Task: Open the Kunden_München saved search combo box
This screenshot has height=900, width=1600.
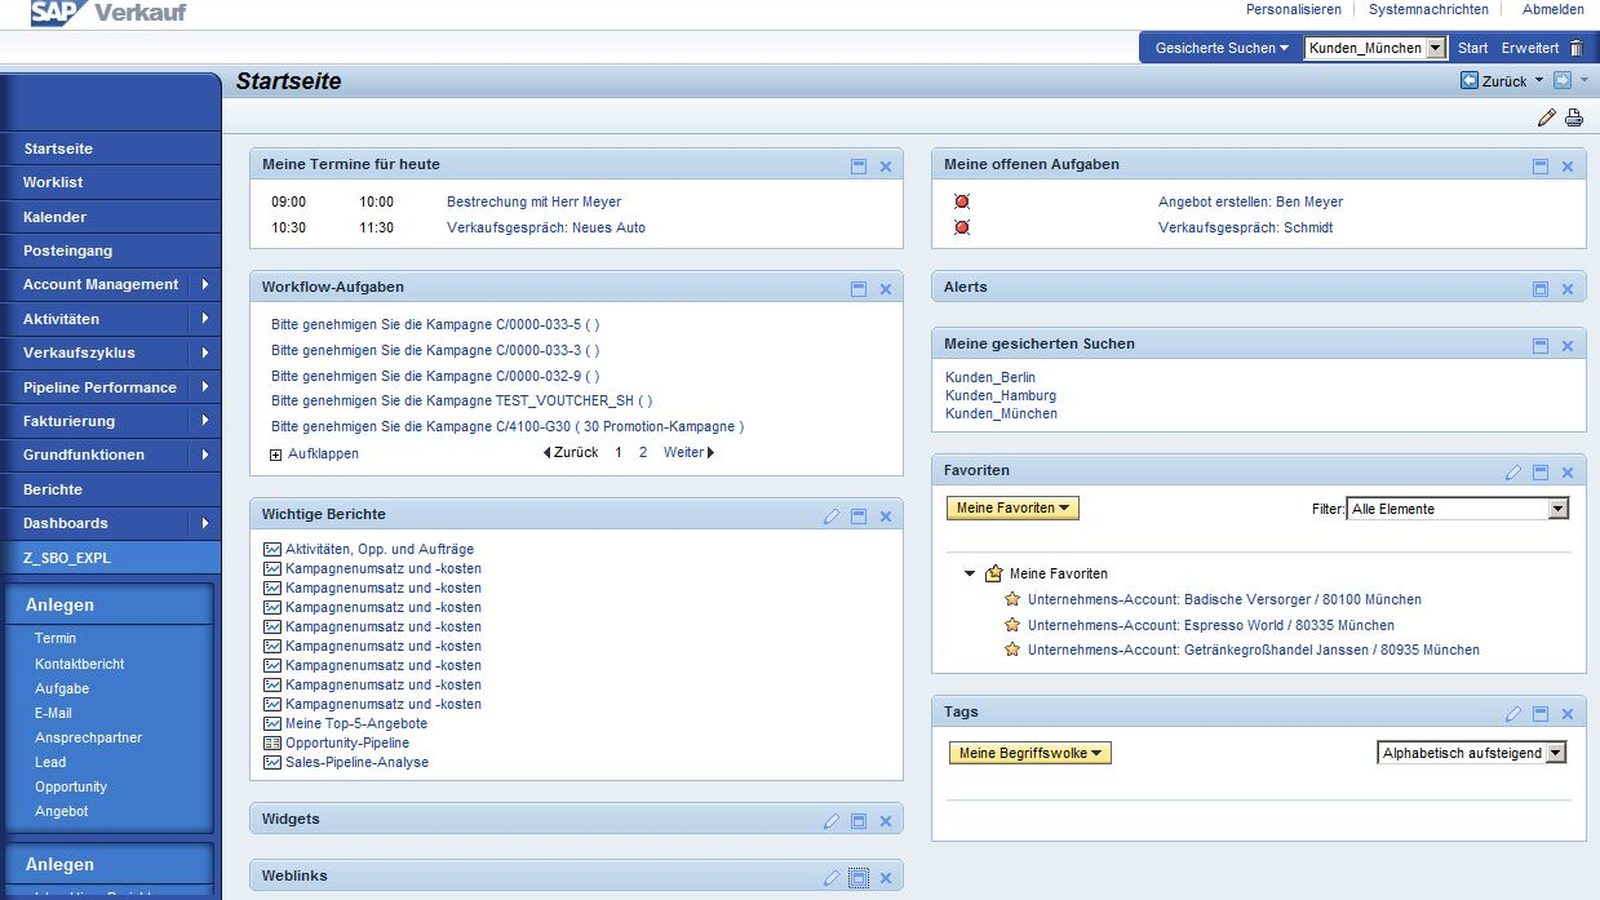Action: pyautogui.click(x=1375, y=48)
